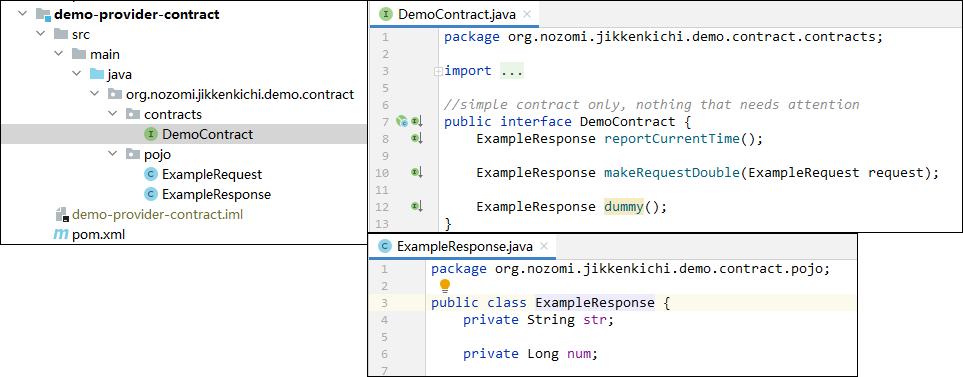963x377 pixels.
Task: Click the class icon next to ExampleRequest
Action: point(150,174)
